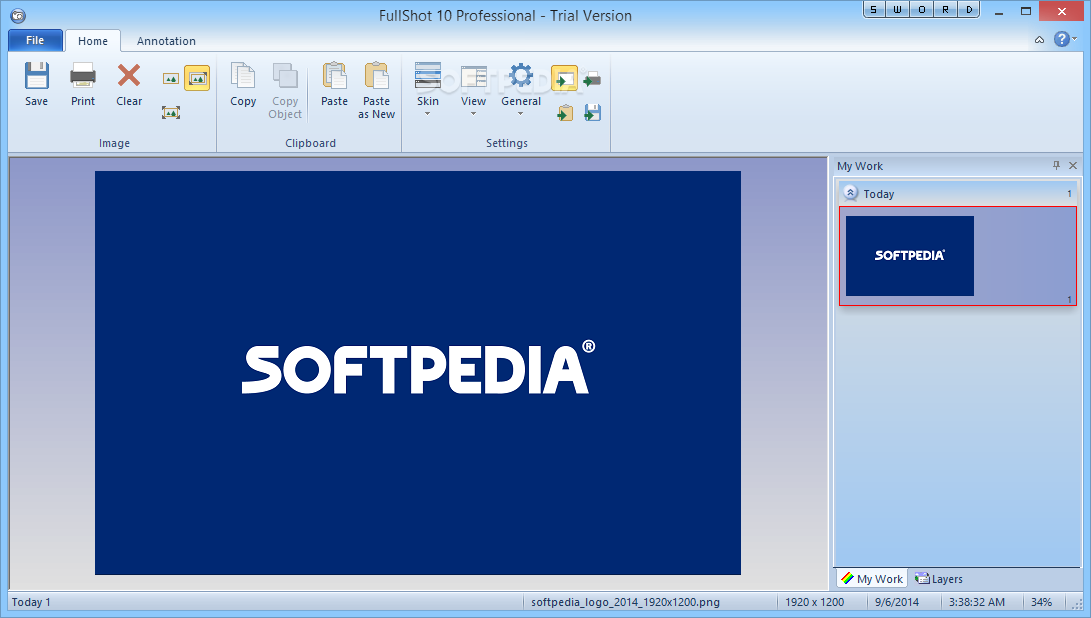This screenshot has width=1091, height=618.
Task: Open the View settings dropdown
Action: tap(473, 89)
